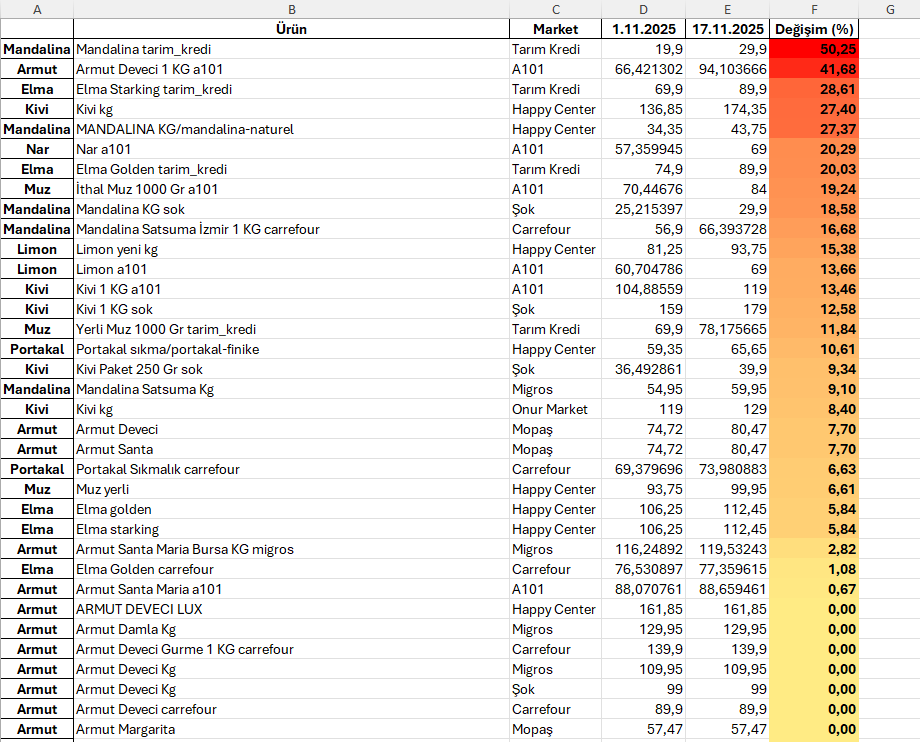This screenshot has height=742, width=920.
Task: Select cell Limon yeni kg
Action: click(292, 249)
